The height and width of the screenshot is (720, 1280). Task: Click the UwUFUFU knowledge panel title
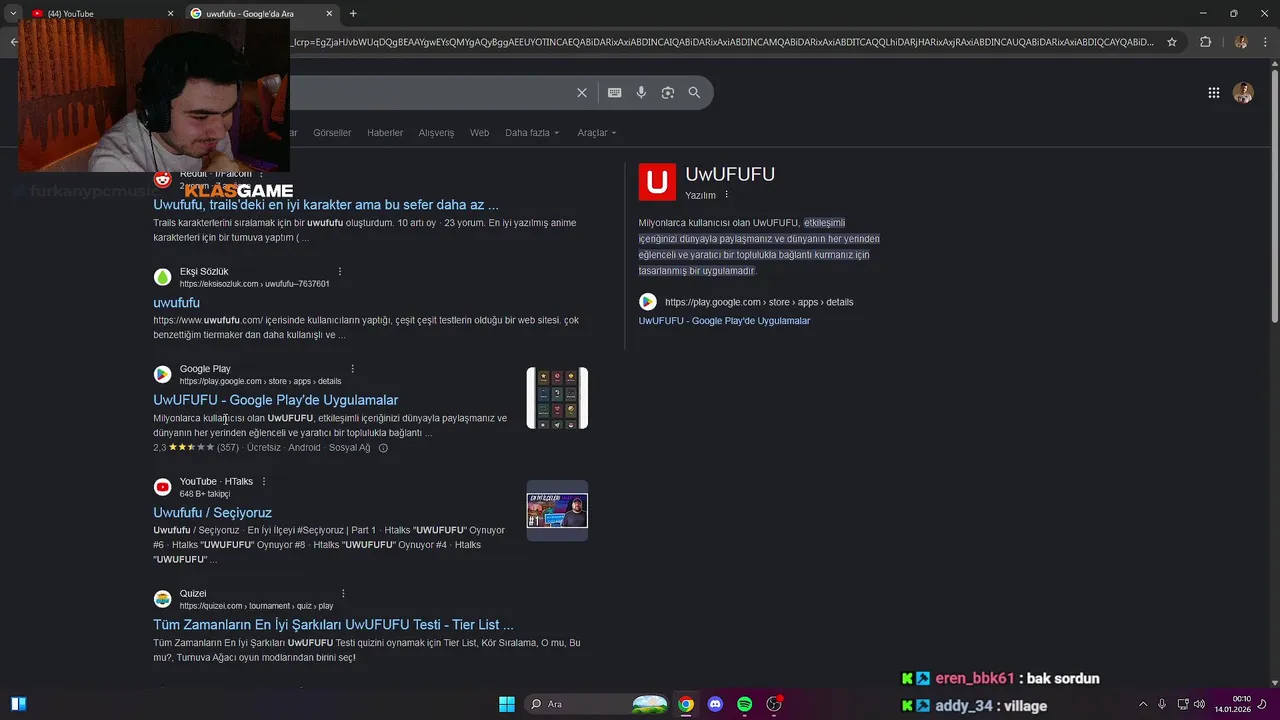pos(730,174)
